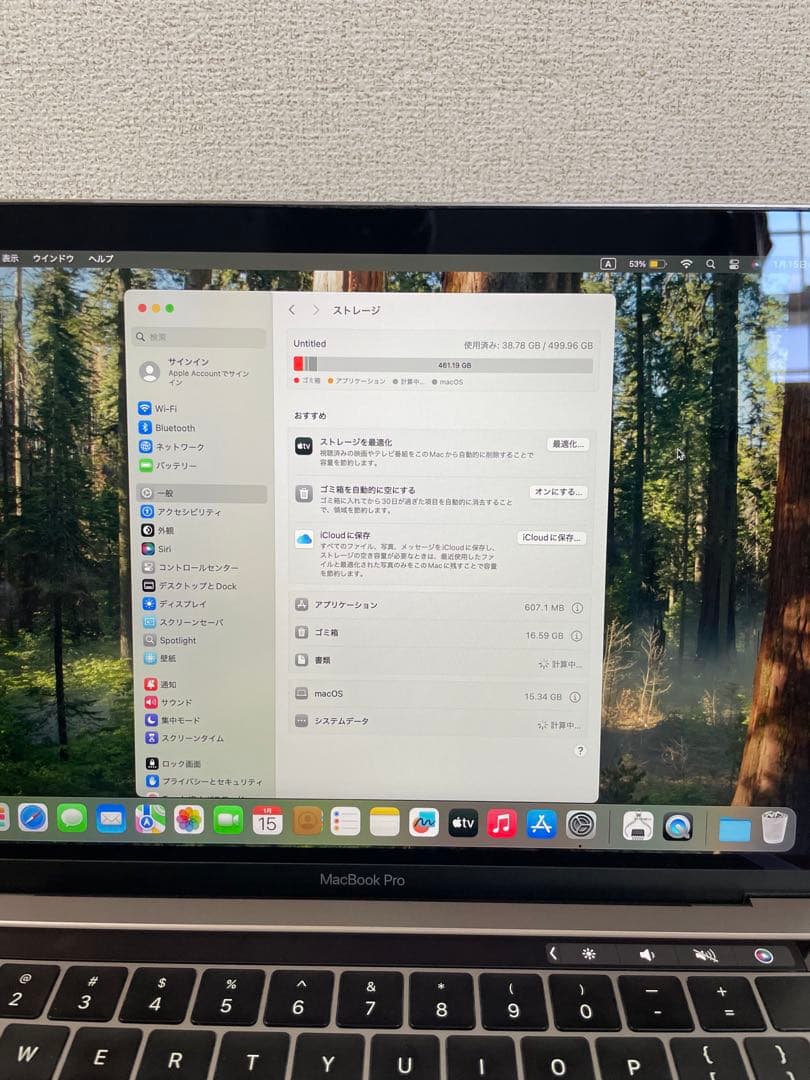Screen dimensions: 810x1080
Task: Go back using the left chevron arrow
Action: click(x=291, y=310)
